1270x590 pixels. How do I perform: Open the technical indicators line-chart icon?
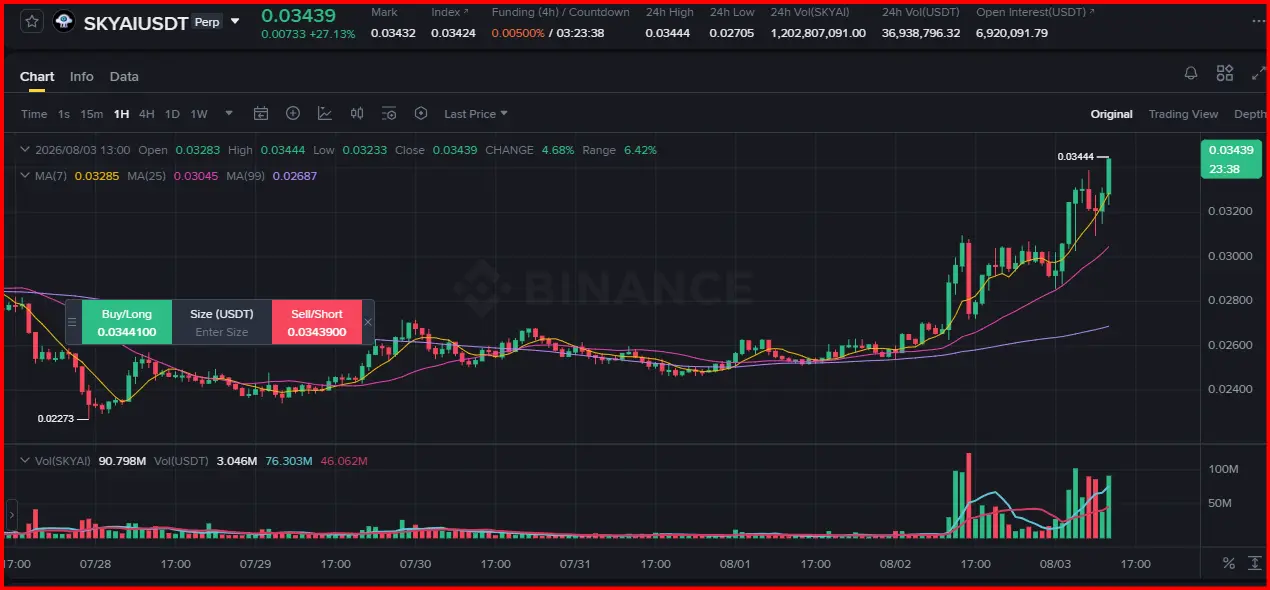pyautogui.click(x=325, y=113)
